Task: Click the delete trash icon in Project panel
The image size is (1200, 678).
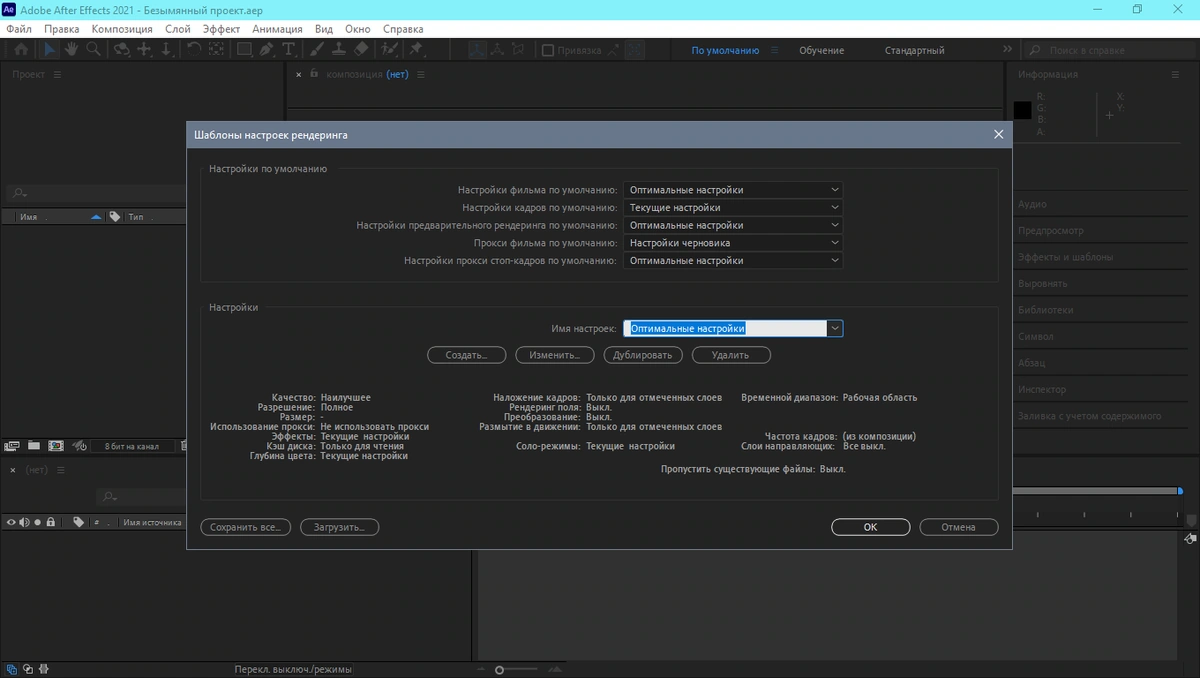Action: pos(184,445)
